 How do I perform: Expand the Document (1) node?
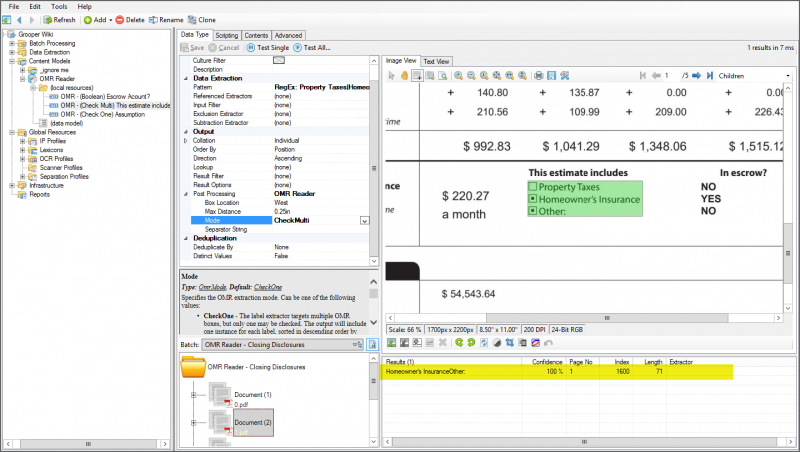click(x=194, y=396)
